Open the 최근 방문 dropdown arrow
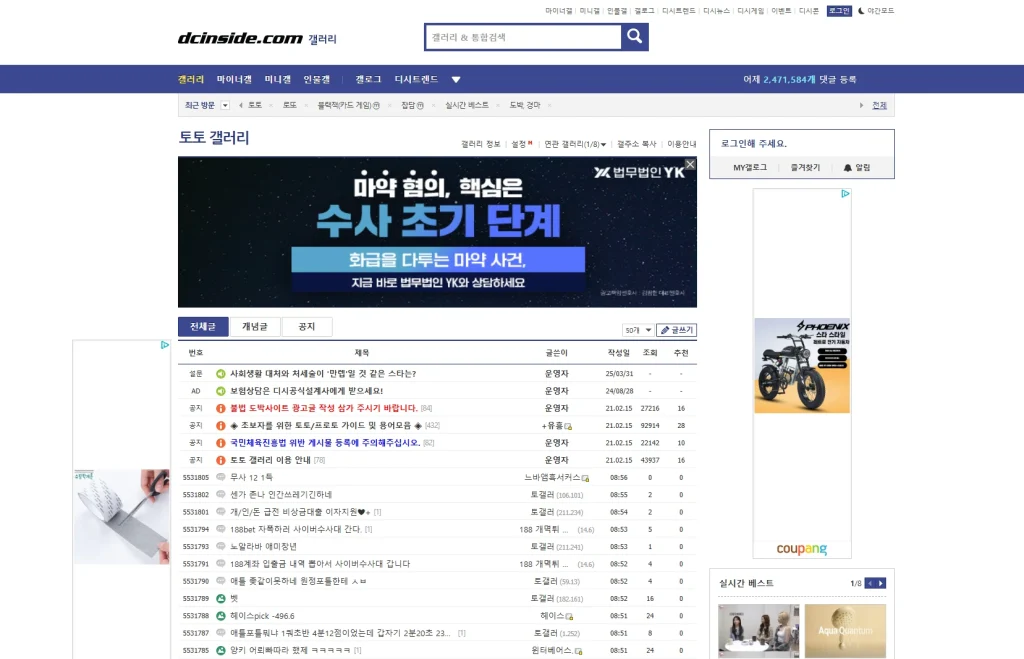 pyautogui.click(x=226, y=105)
